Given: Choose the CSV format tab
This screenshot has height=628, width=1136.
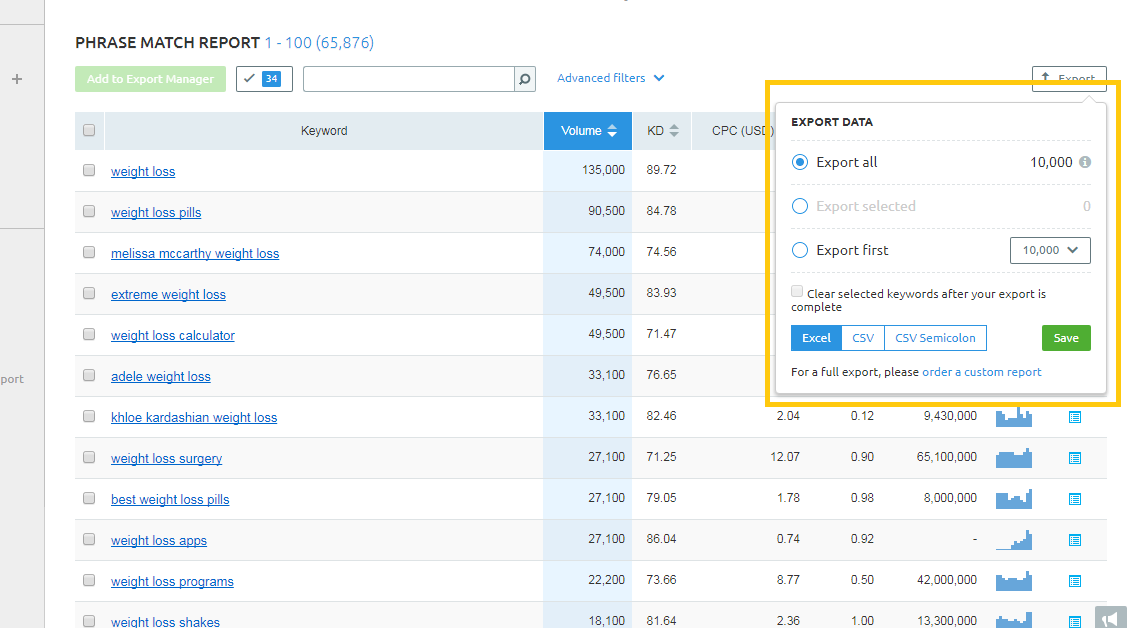Looking at the screenshot, I should [863, 338].
